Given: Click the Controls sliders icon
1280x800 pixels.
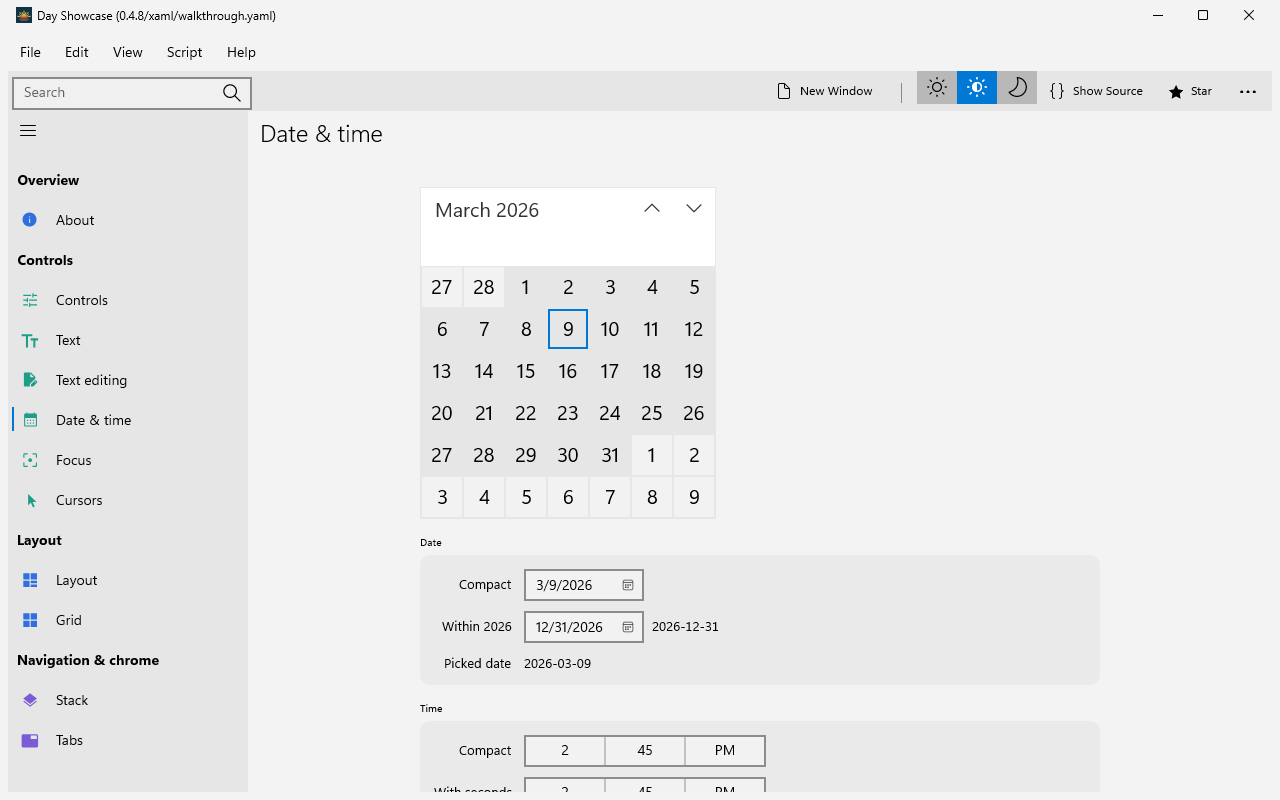Looking at the screenshot, I should [30, 300].
